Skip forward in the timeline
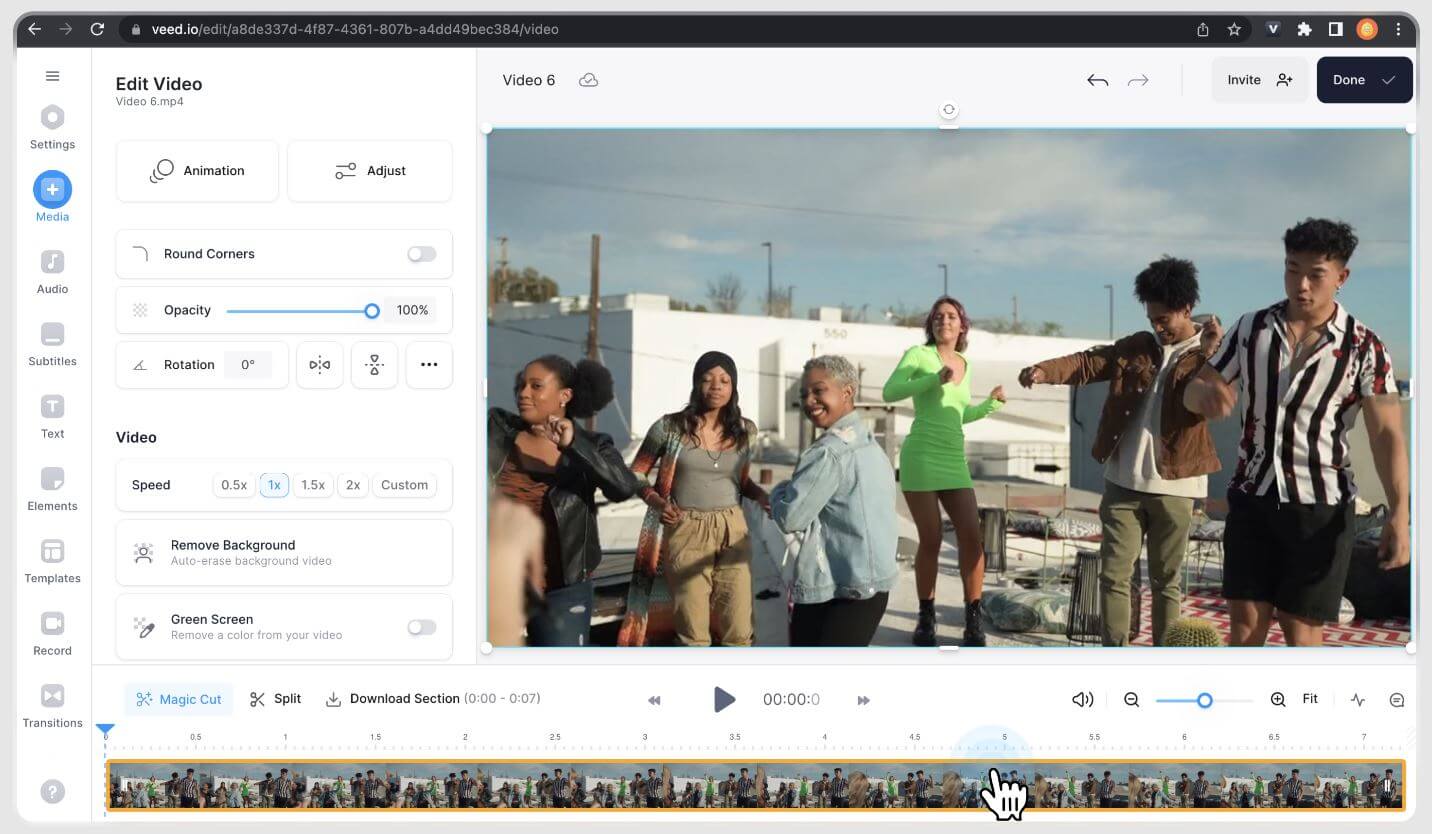1432x834 pixels. 864,700
